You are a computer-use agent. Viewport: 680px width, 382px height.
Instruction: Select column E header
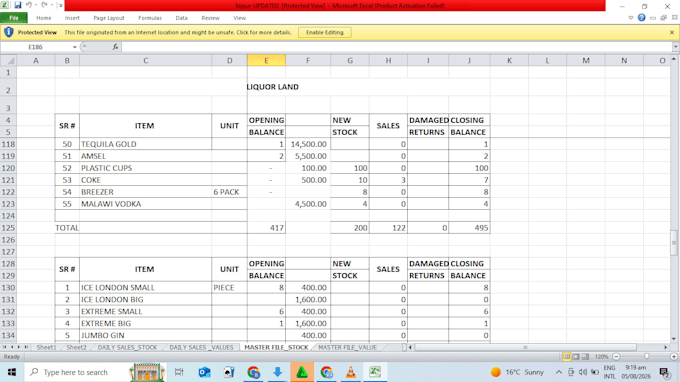[266, 60]
